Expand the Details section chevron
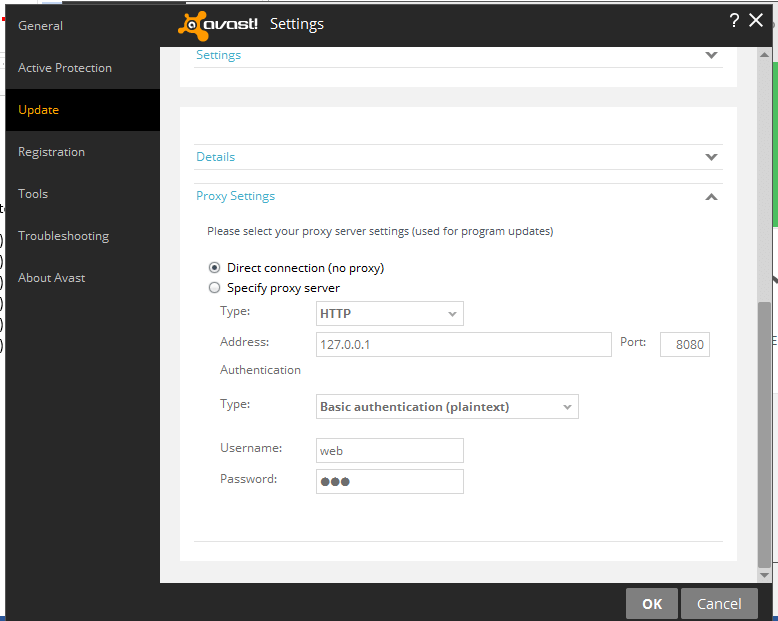 (711, 157)
